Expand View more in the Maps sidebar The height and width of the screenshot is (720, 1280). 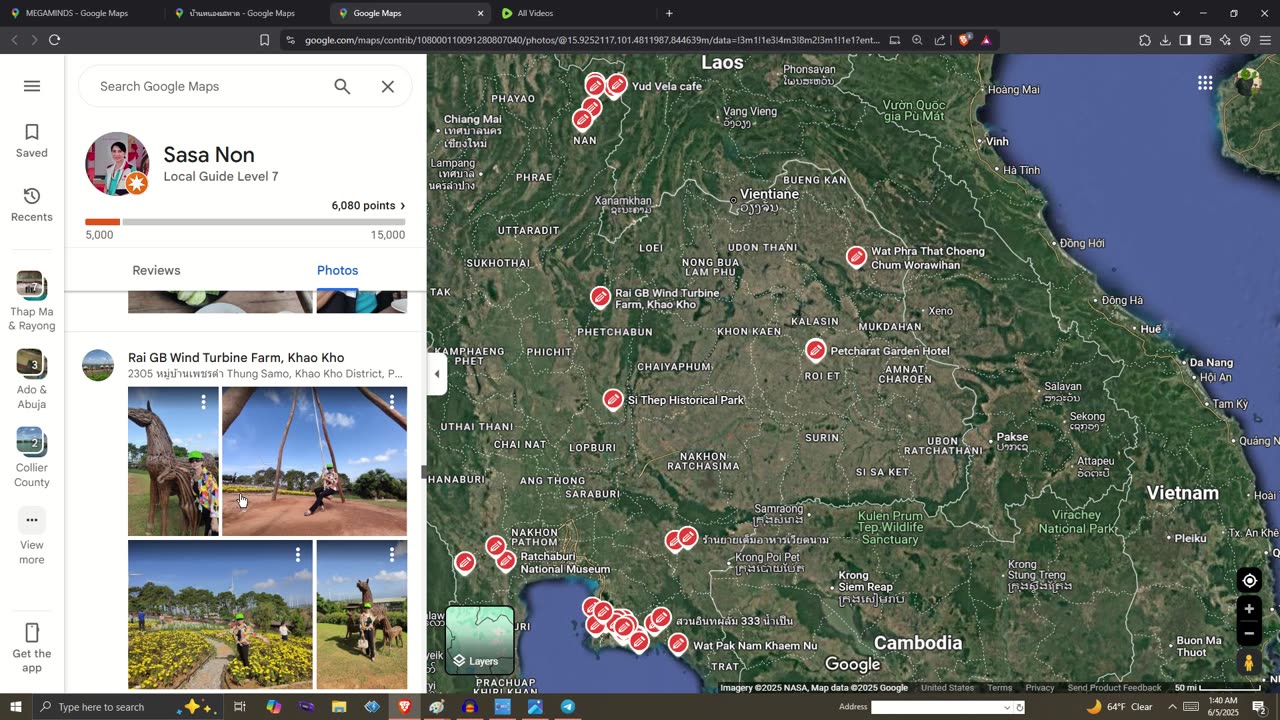(x=32, y=537)
